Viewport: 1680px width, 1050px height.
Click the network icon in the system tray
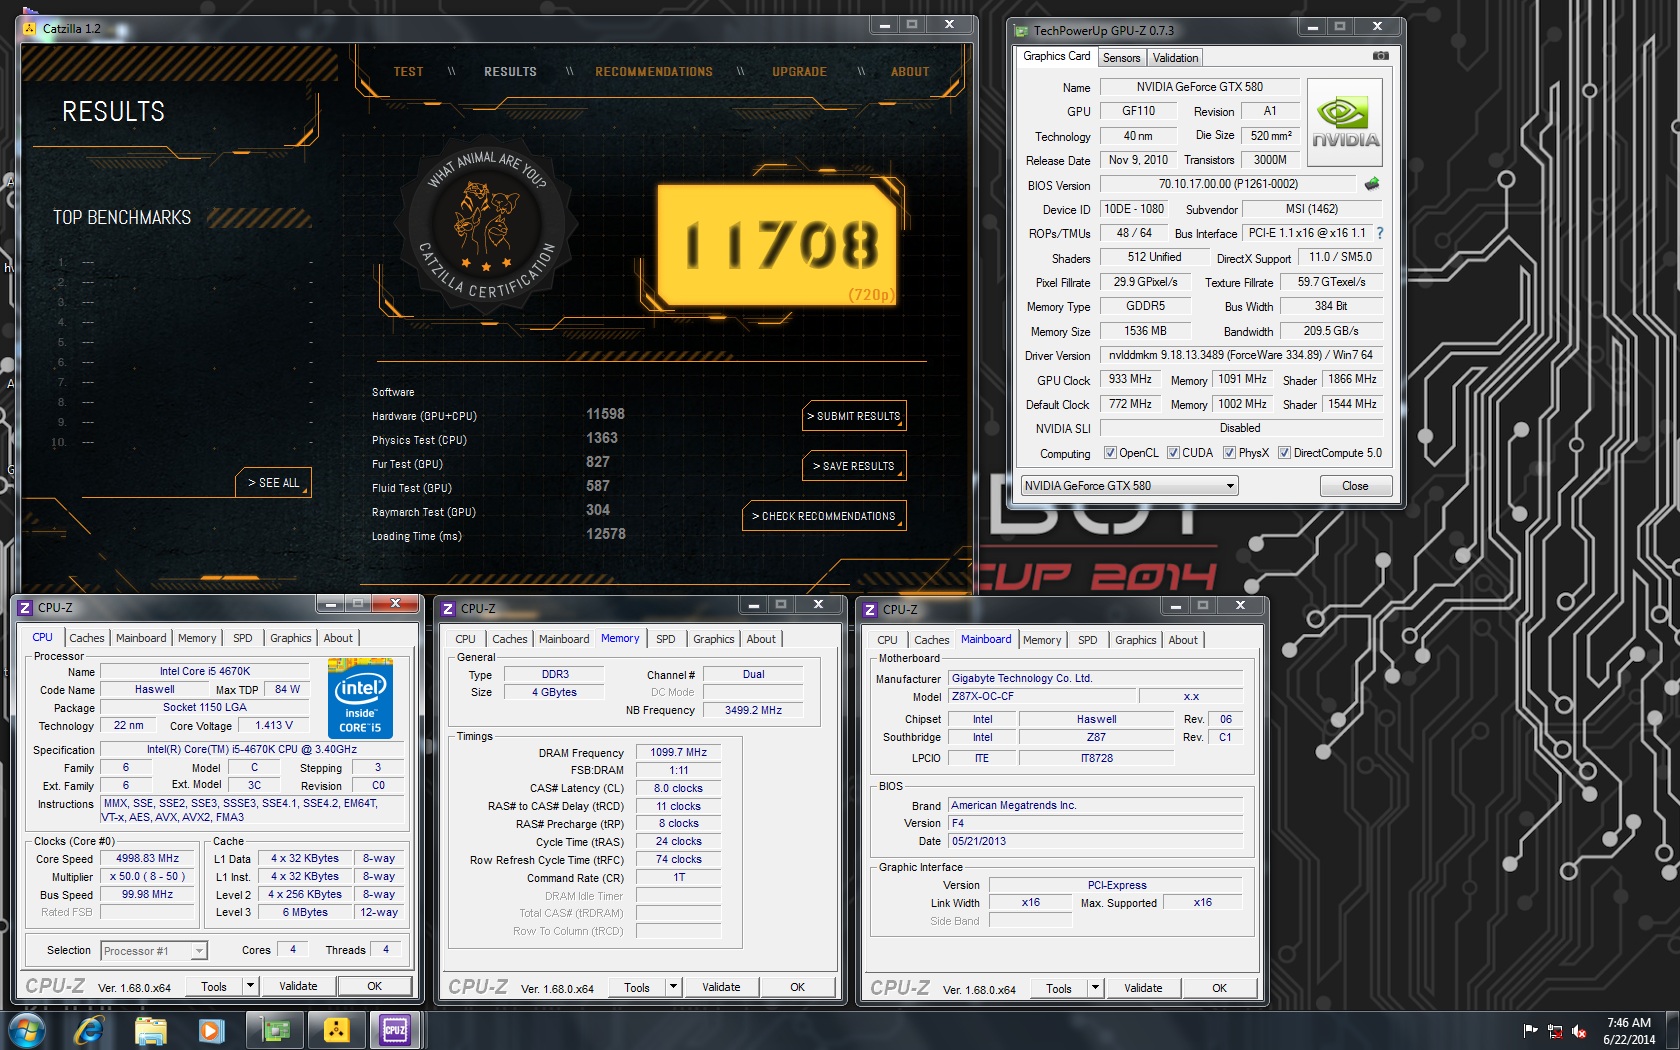(1555, 1031)
